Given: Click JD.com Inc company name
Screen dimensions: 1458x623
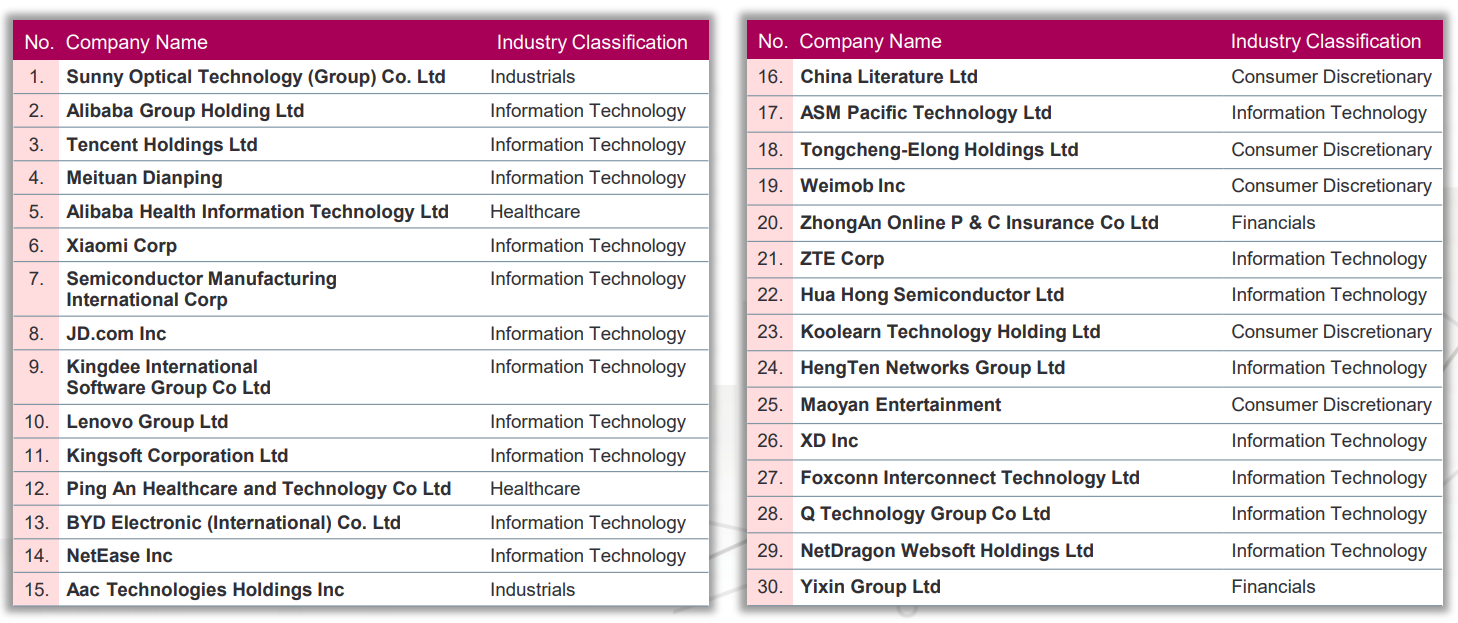Looking at the screenshot, I should (116, 334).
